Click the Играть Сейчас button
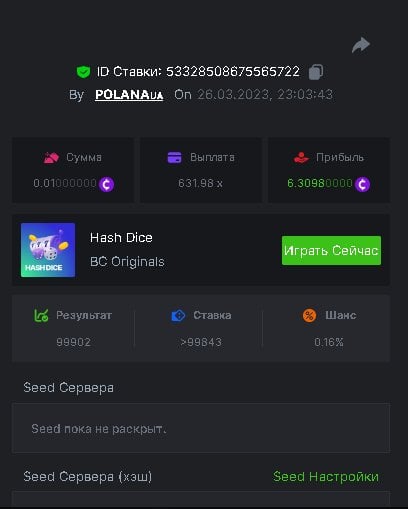Viewport: 408px width, 509px height. tap(331, 251)
